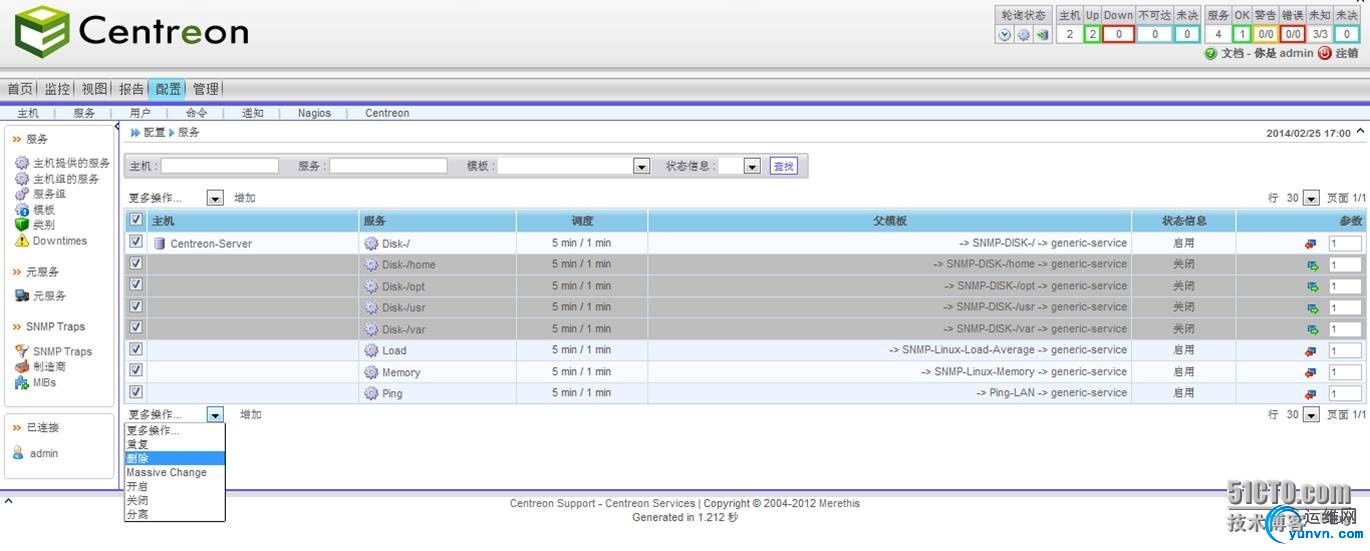
Task: Click the top 增加 add link
Action: (x=245, y=198)
